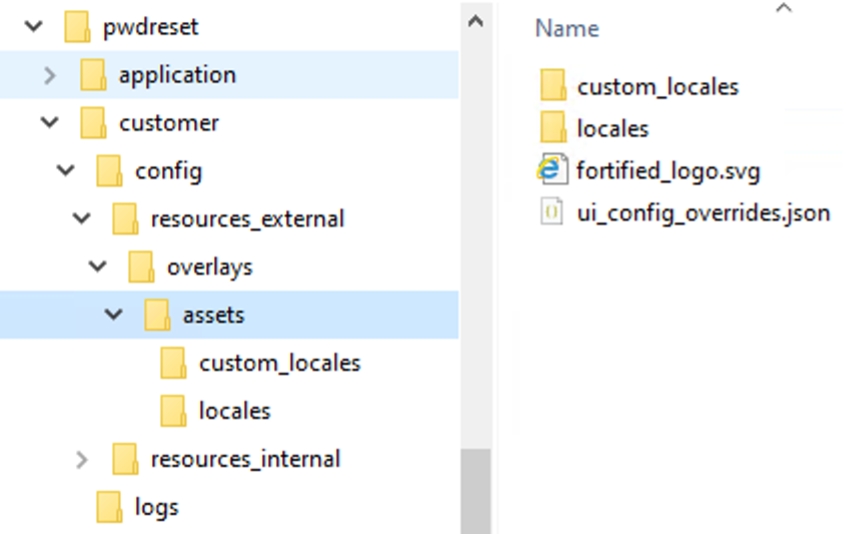This screenshot has height=534, width=866.
Task: Select resources_external in the folder tree
Action: pos(247,219)
